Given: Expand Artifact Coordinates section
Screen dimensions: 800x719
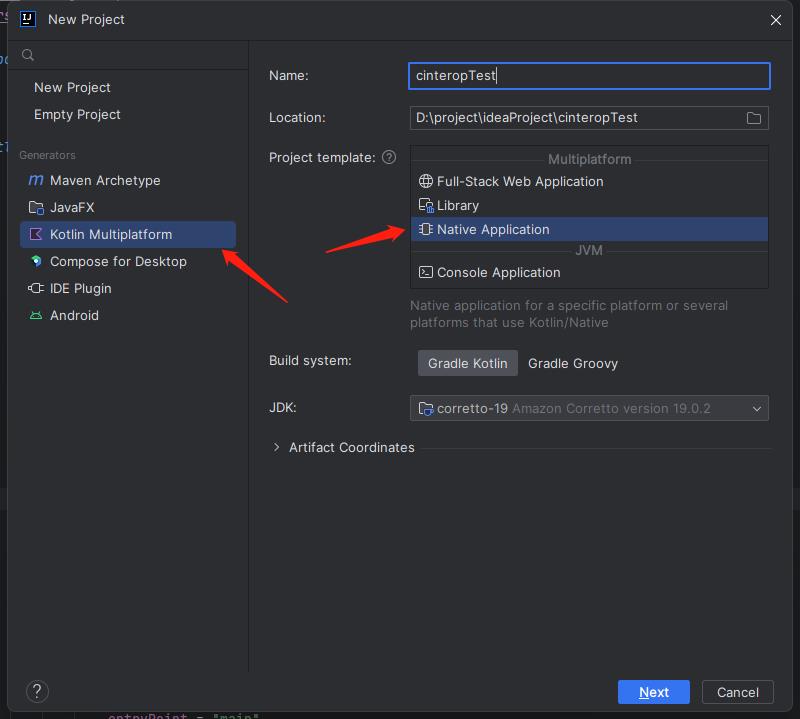Looking at the screenshot, I should coord(276,447).
